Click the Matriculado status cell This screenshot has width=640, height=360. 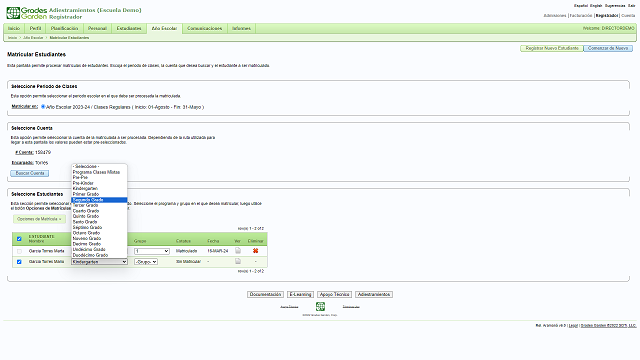(187, 251)
